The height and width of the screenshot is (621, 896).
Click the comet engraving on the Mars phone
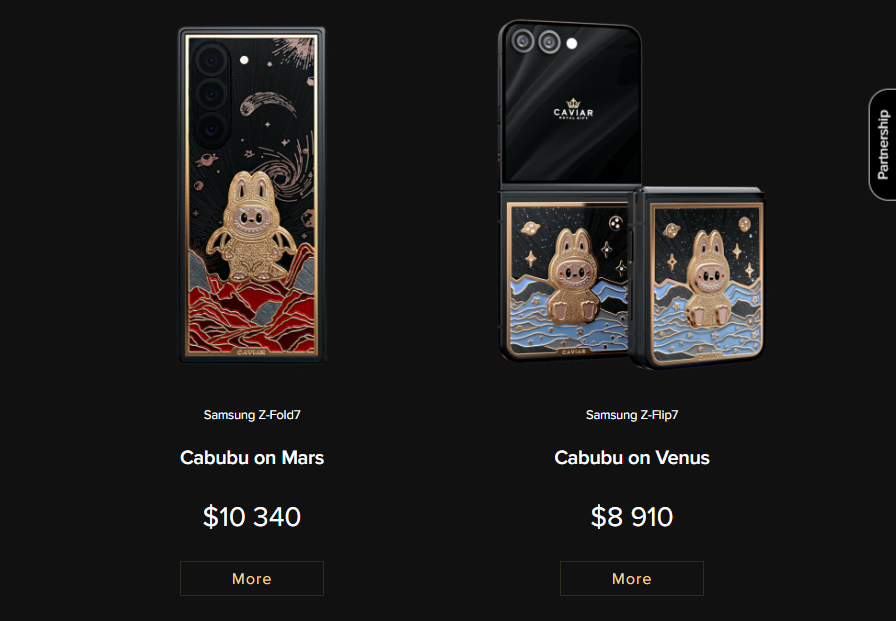[267, 105]
